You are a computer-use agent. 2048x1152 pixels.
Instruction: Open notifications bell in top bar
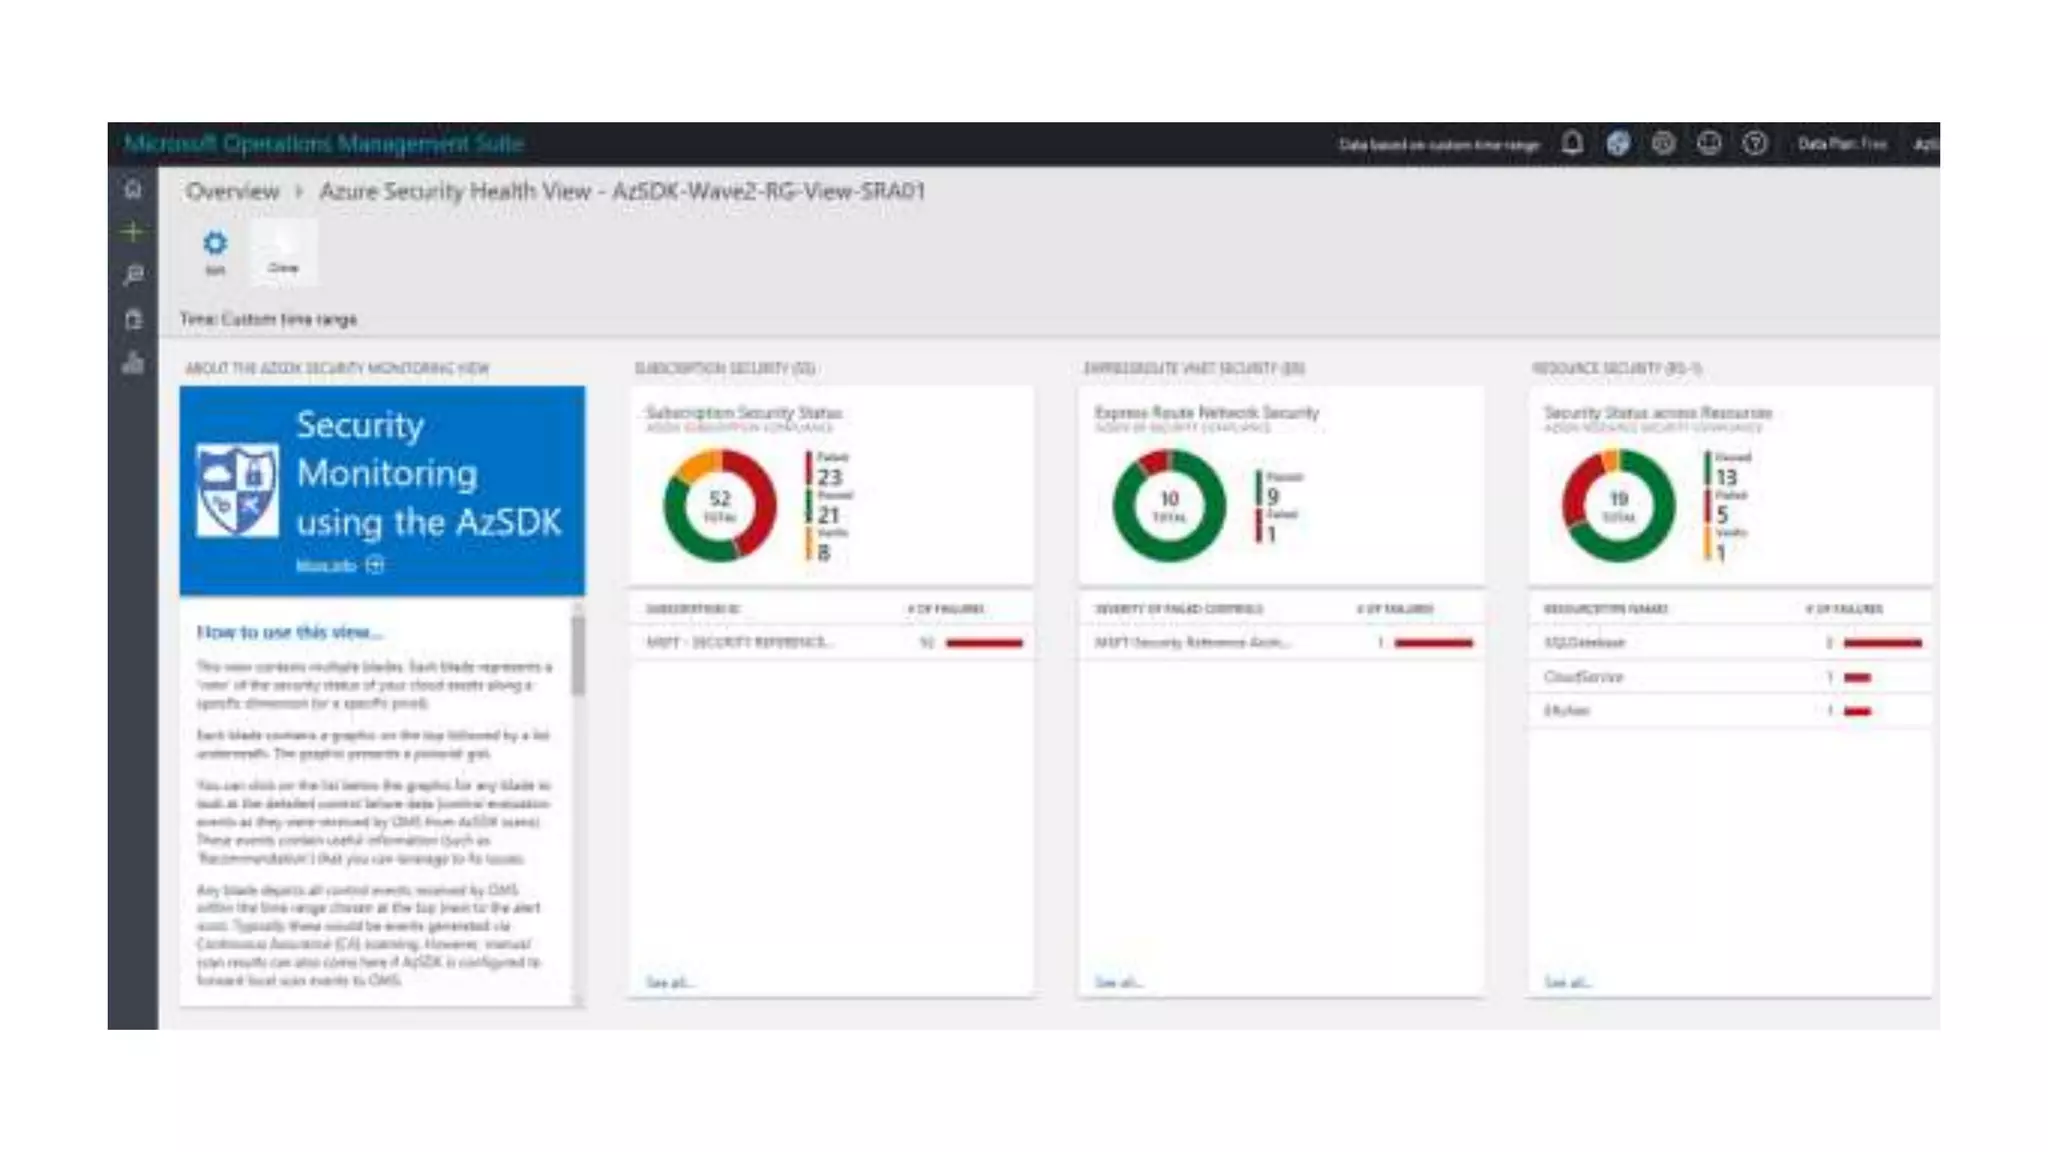1572,144
